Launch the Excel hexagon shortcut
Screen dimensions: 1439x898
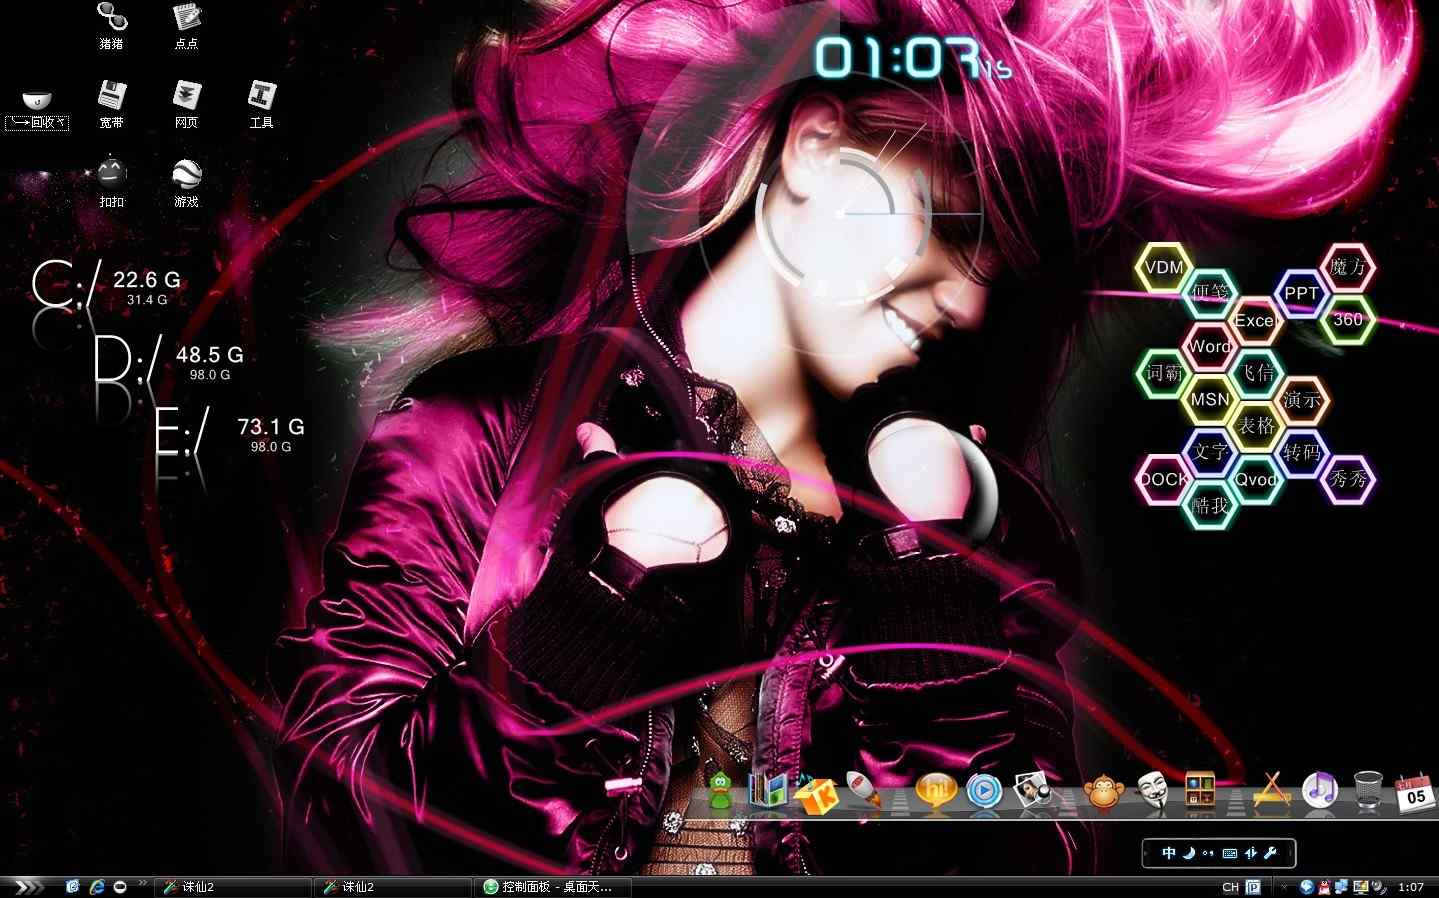coord(1256,320)
